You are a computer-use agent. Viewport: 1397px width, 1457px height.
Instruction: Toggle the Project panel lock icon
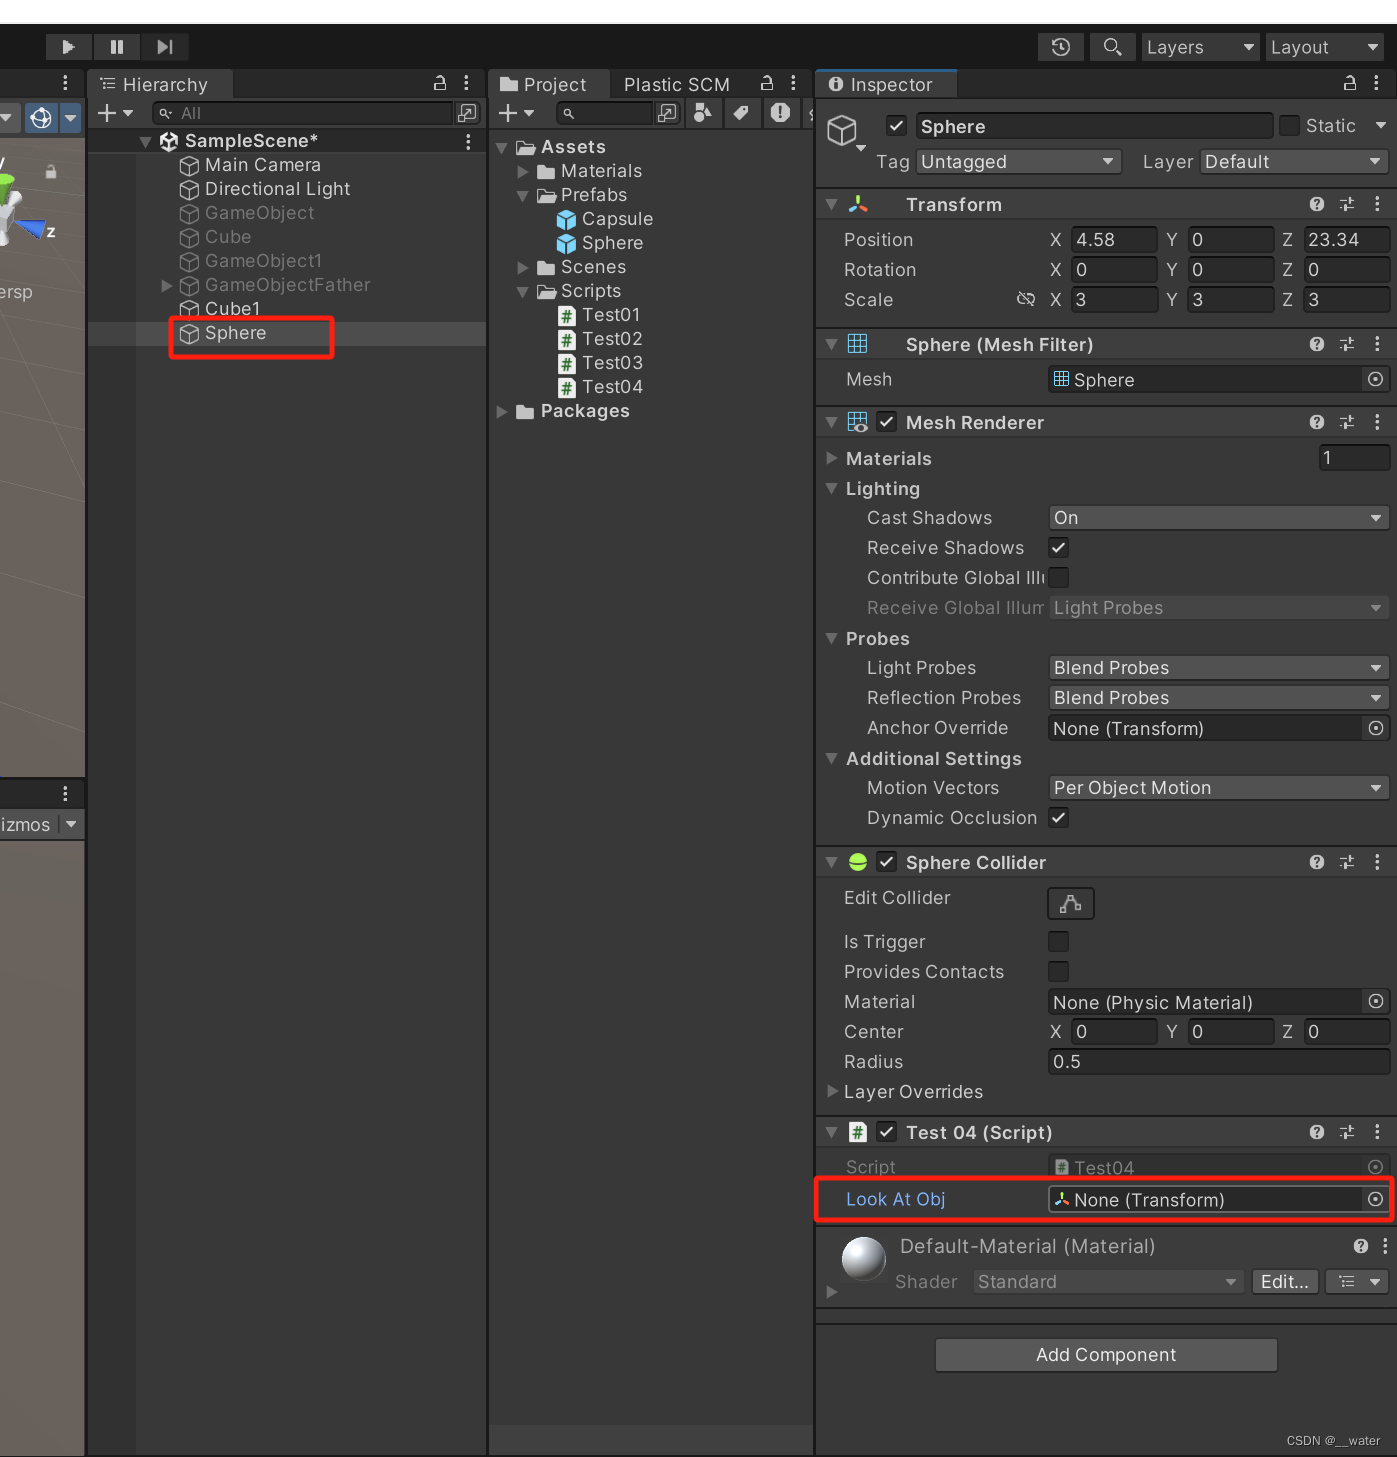pyautogui.click(x=767, y=83)
